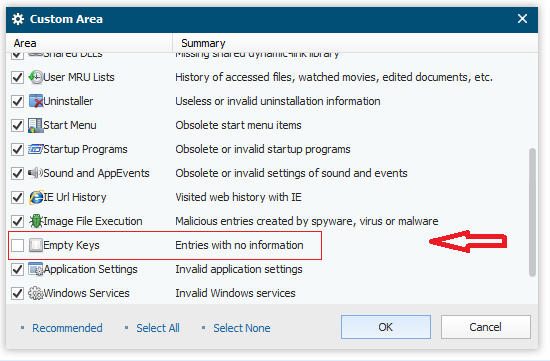Click 'History of accessed files' summary text
The height and width of the screenshot is (361, 550).
334,77
